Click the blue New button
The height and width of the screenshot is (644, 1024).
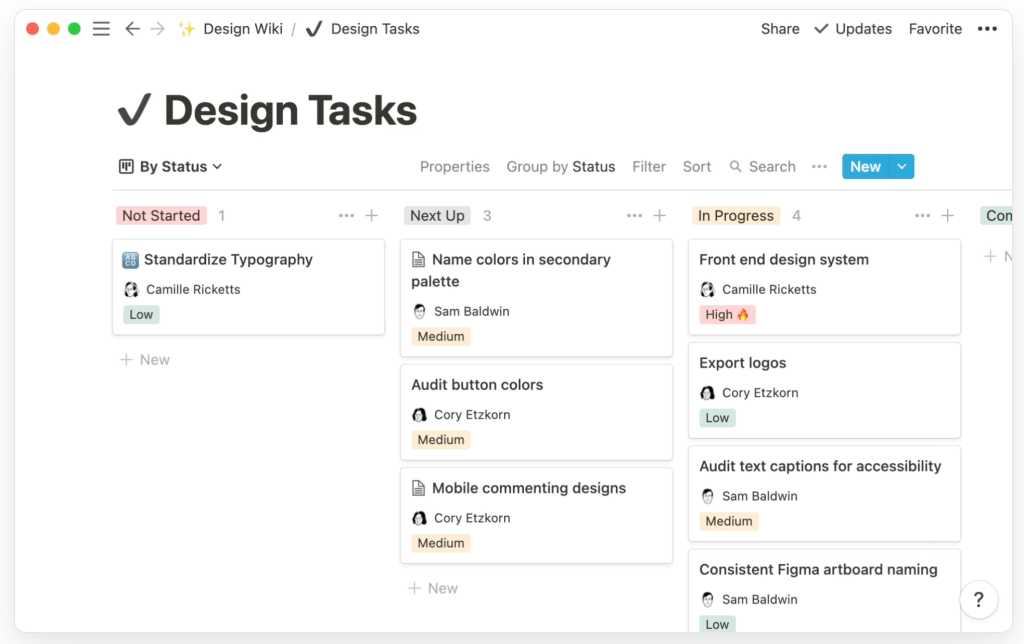[865, 167]
